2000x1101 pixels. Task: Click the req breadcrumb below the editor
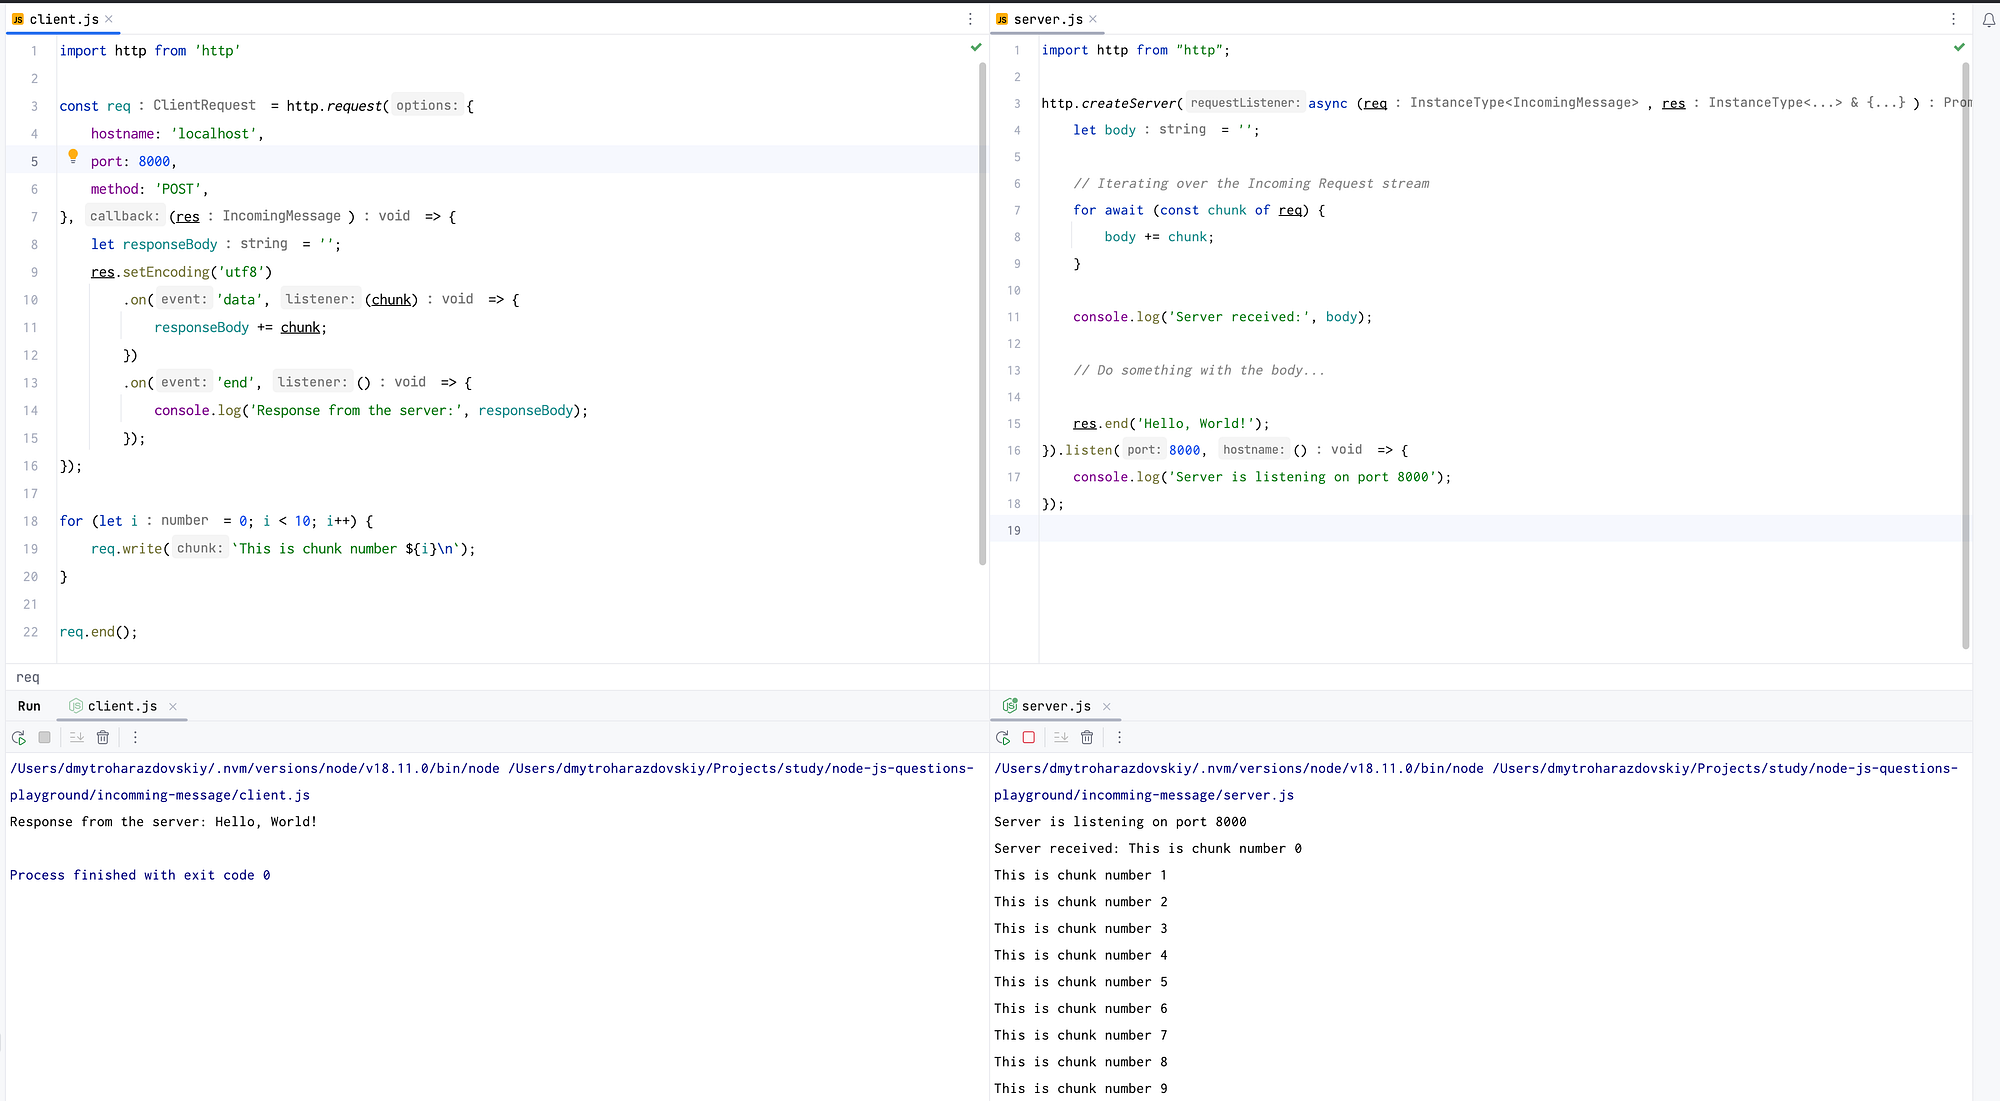pos(27,677)
